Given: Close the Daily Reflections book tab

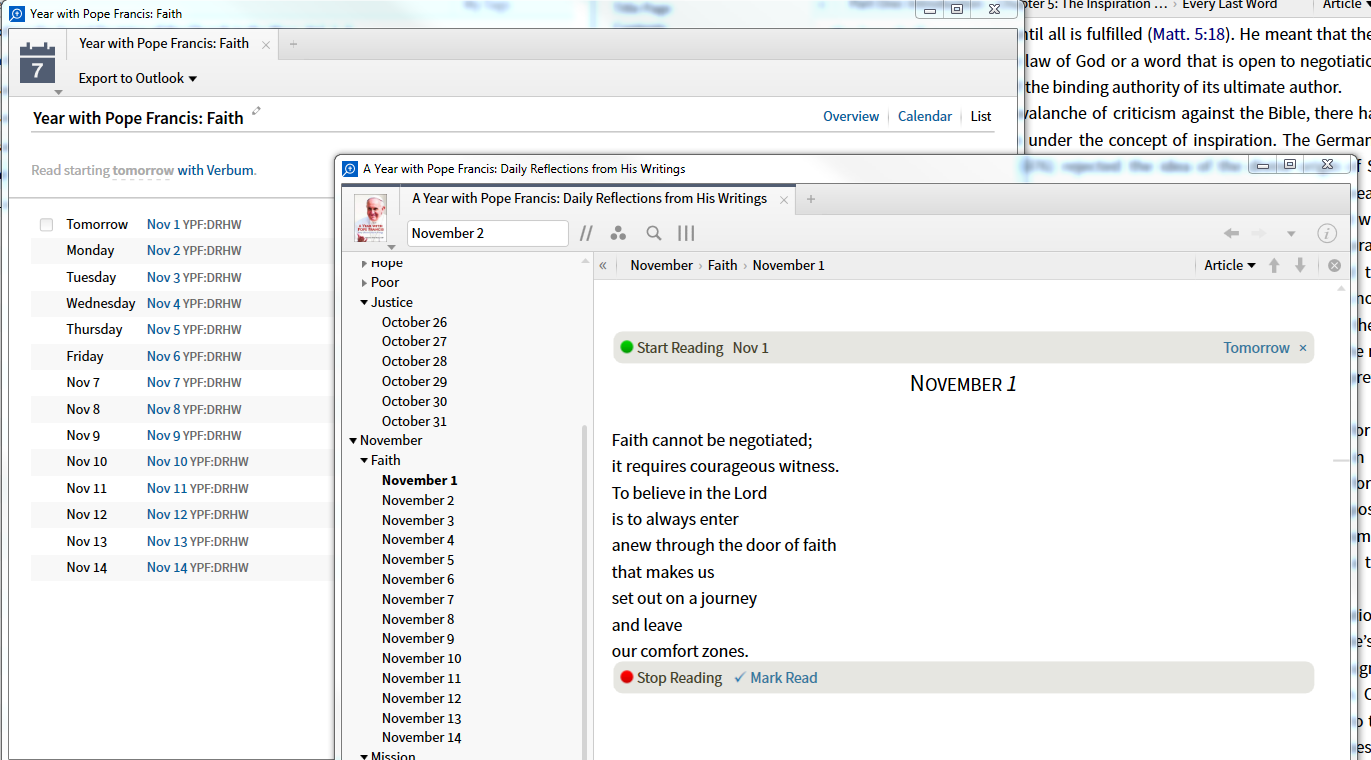Looking at the screenshot, I should point(784,200).
